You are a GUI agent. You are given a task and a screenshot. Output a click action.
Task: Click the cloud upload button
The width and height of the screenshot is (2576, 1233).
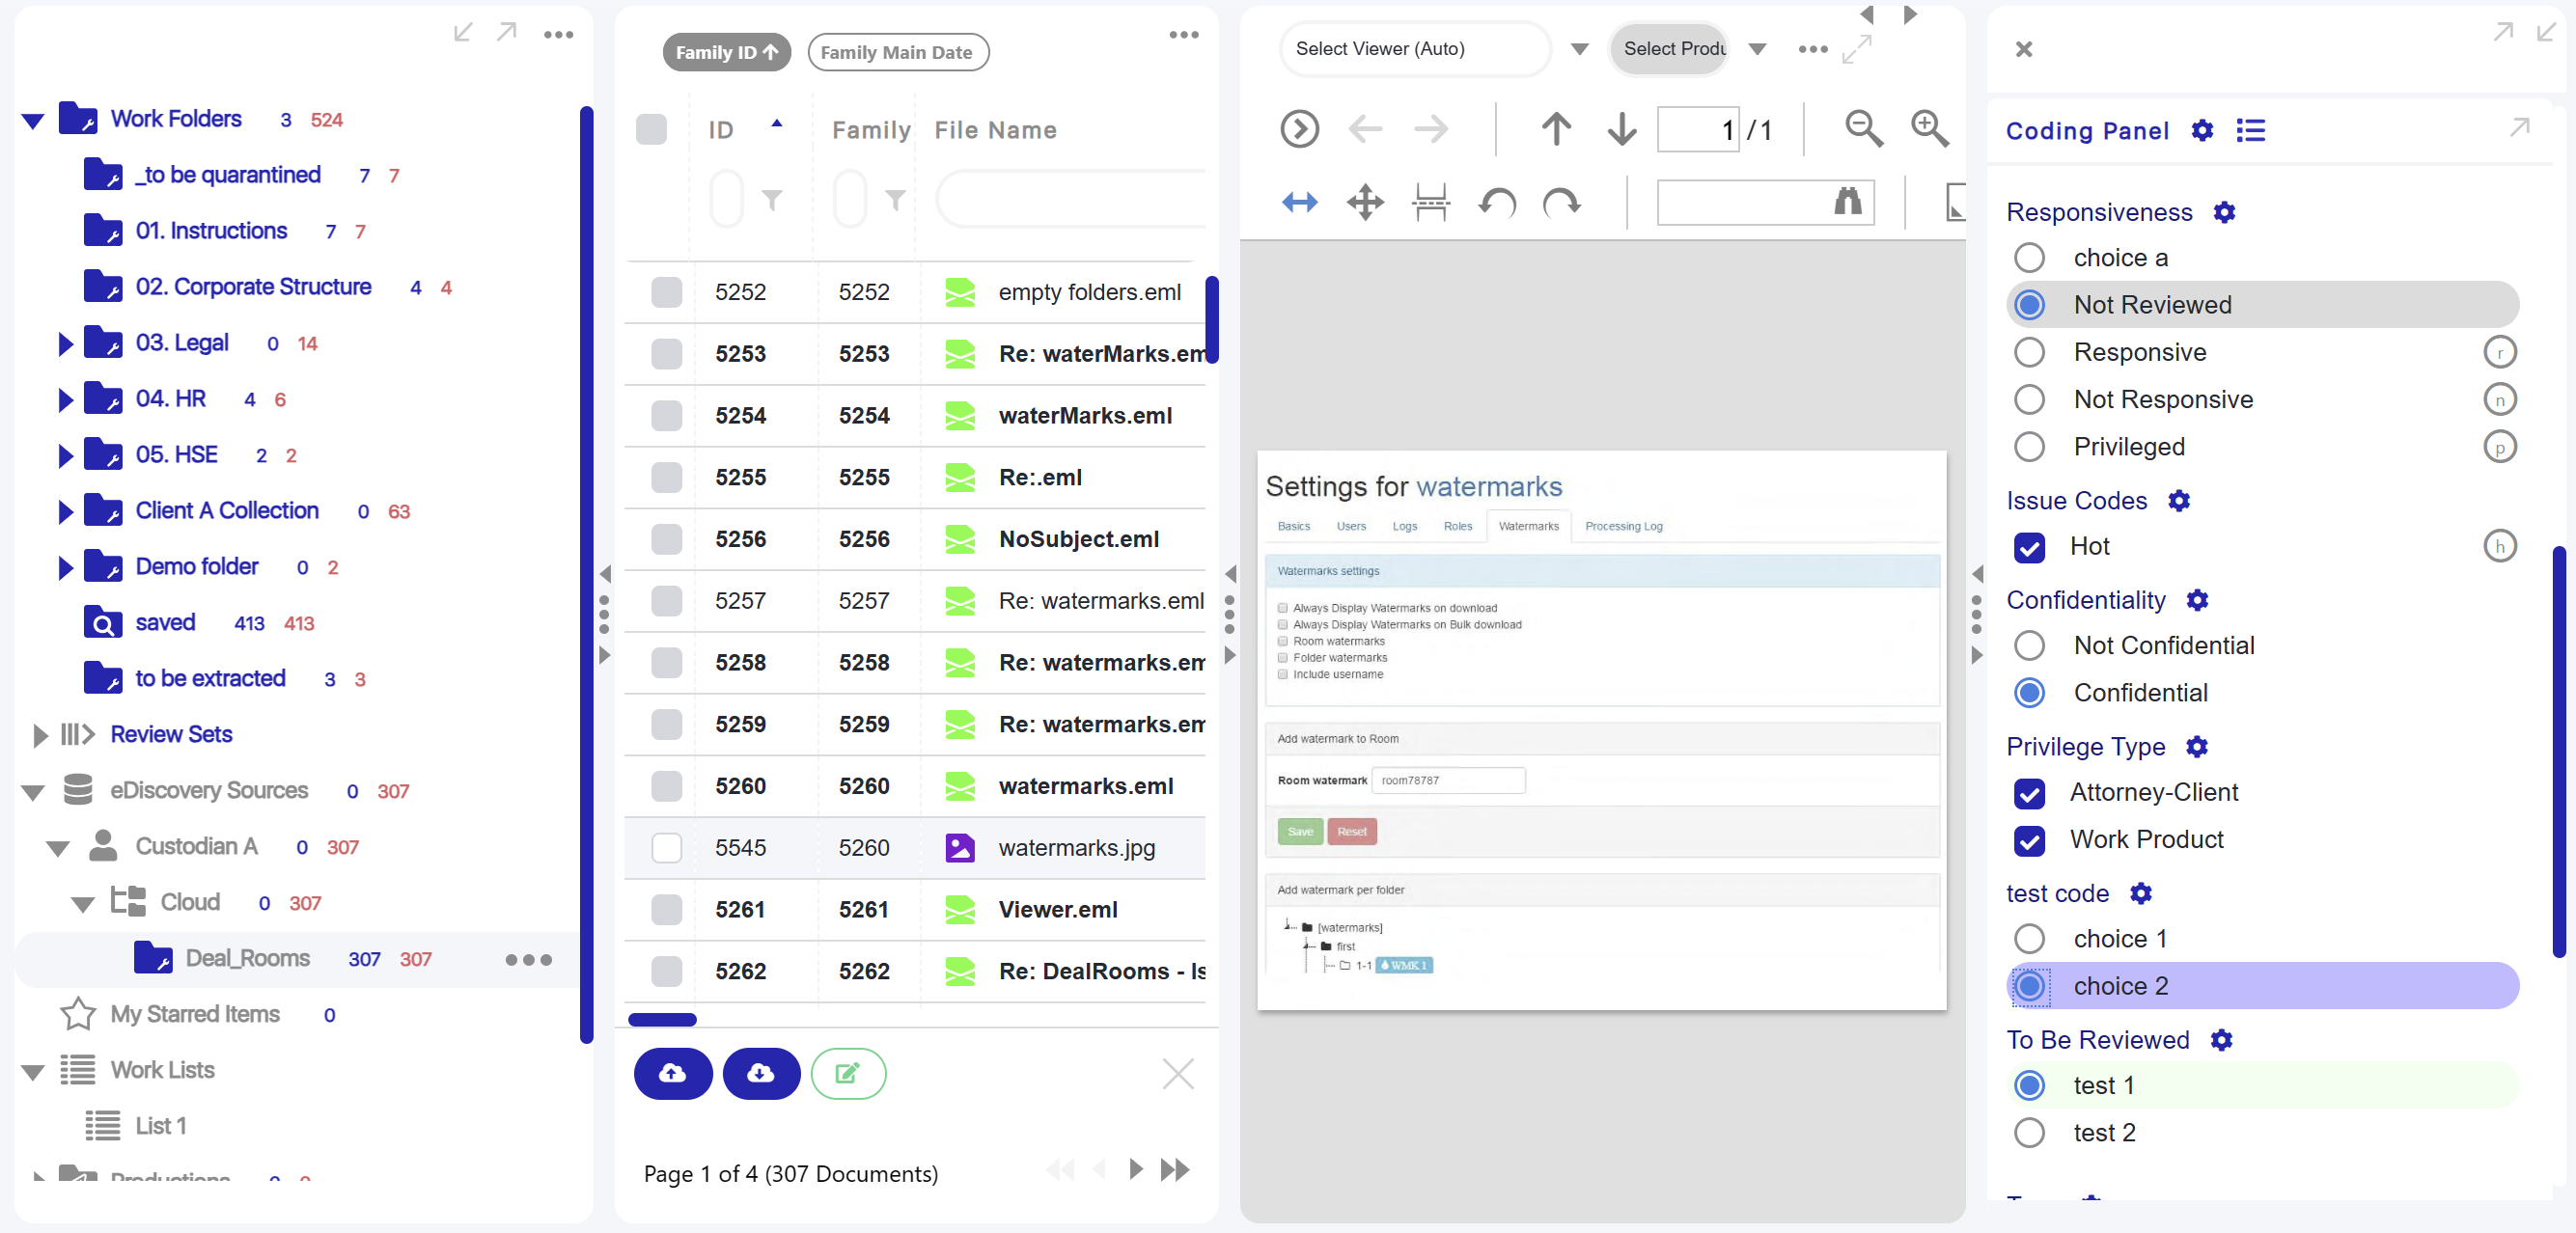[672, 1073]
